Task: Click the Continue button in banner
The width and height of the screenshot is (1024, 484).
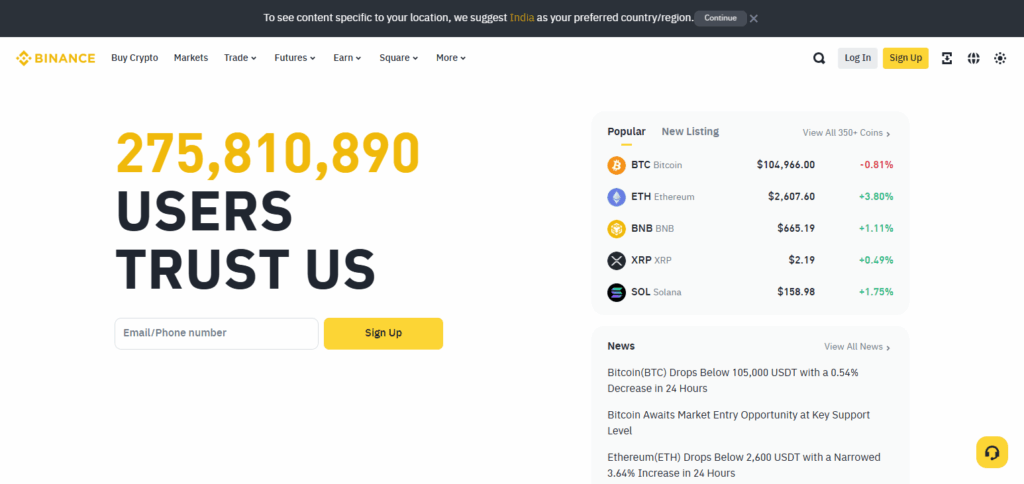Action: pyautogui.click(x=720, y=18)
